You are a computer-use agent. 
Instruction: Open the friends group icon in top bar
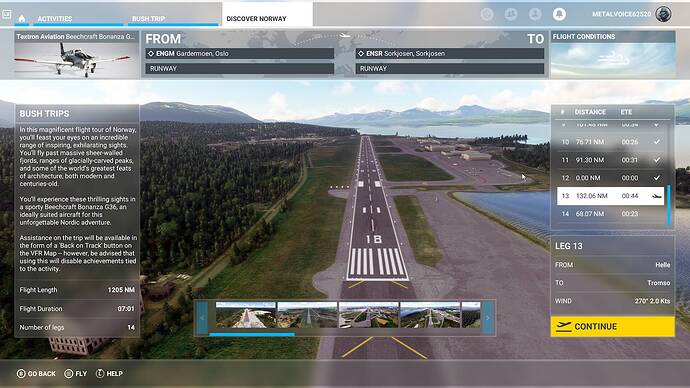tap(511, 14)
